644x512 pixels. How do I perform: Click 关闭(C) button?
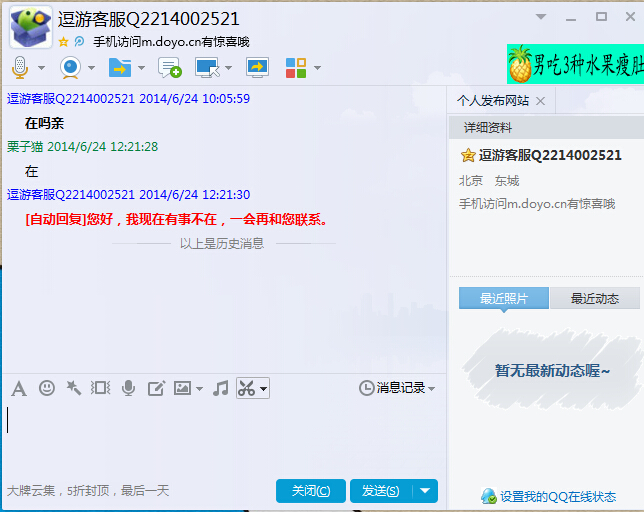tap(311, 491)
